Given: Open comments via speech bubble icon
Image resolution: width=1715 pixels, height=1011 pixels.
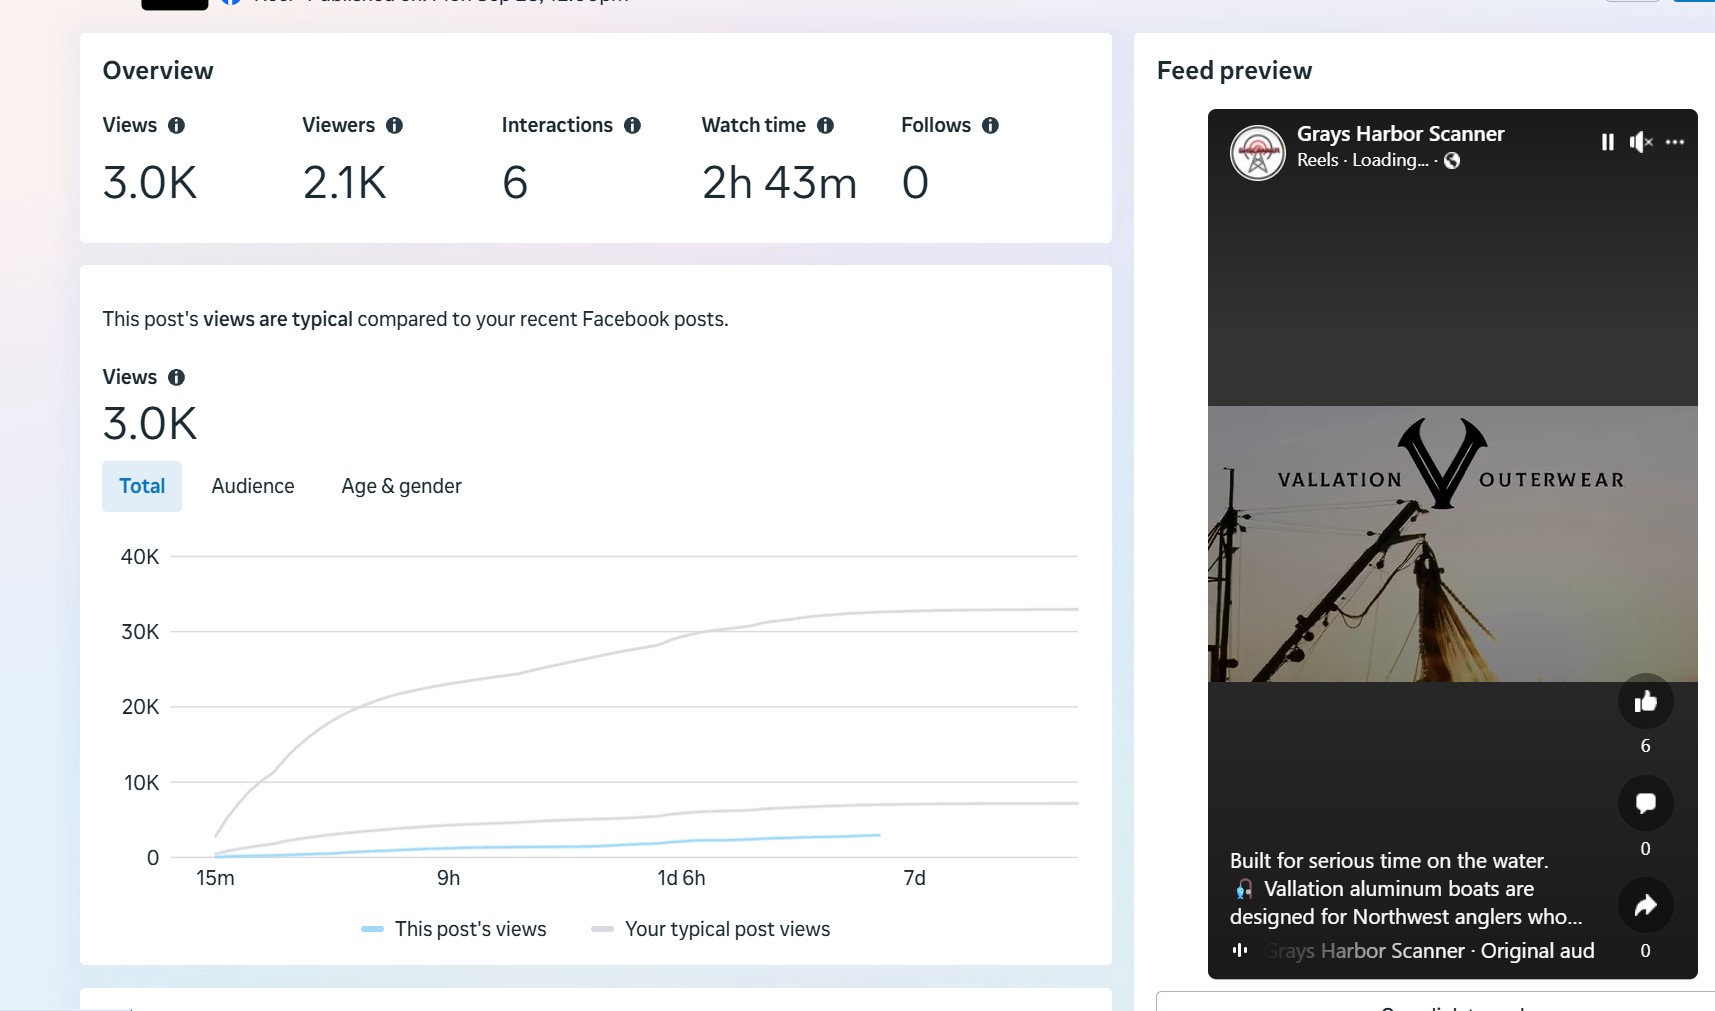Looking at the screenshot, I should click(1645, 803).
